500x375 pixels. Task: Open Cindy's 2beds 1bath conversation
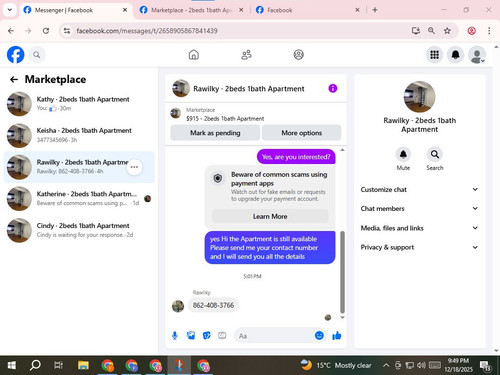pos(79,230)
